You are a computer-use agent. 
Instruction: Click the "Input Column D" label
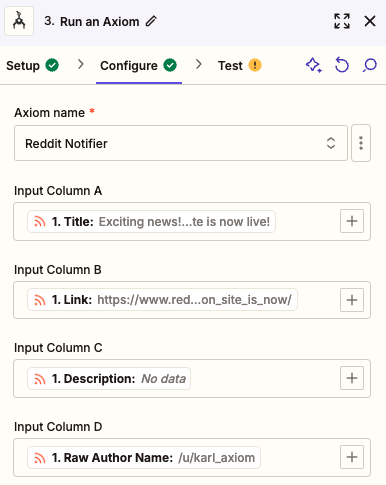pyautogui.click(x=58, y=427)
